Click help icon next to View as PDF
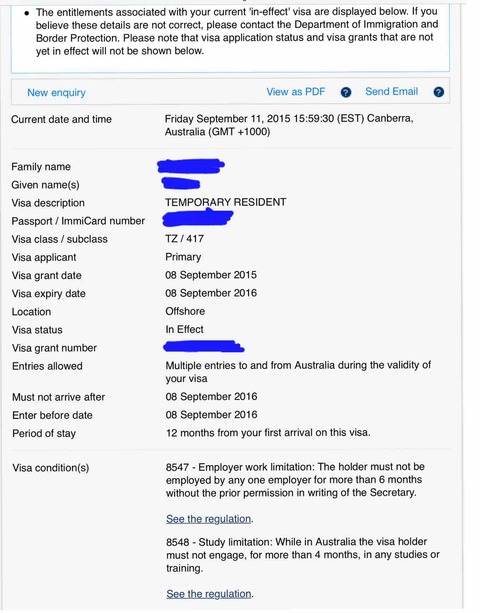 pyautogui.click(x=346, y=92)
